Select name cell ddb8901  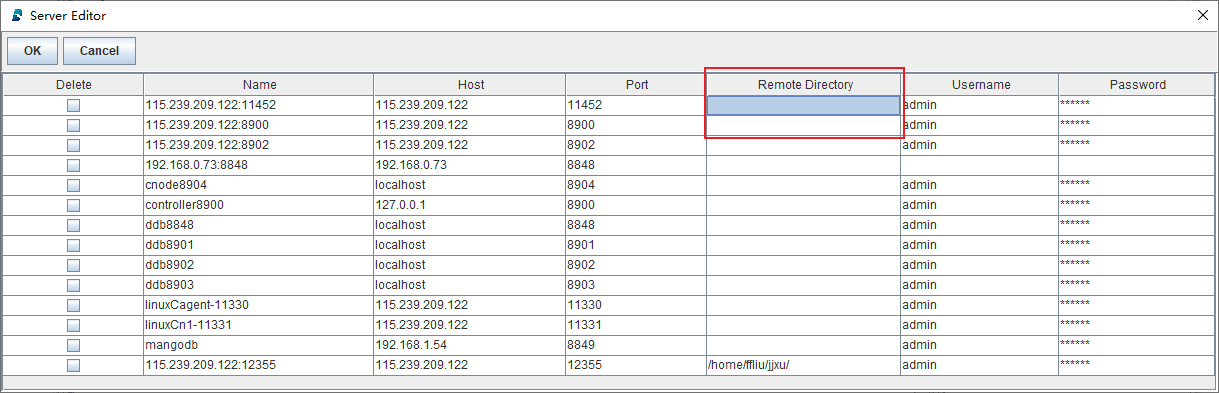pyautogui.click(x=259, y=245)
